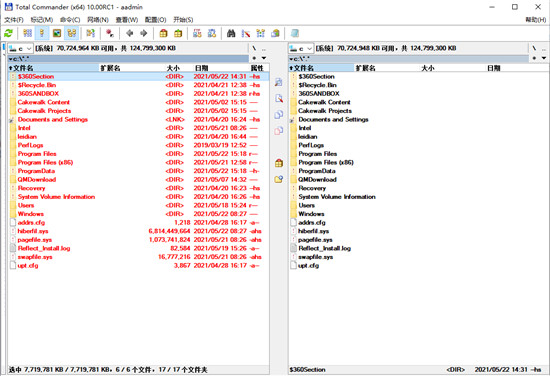Open the 文件(F) menu
Image resolution: width=550 pixels, height=376 pixels.
coord(14,20)
